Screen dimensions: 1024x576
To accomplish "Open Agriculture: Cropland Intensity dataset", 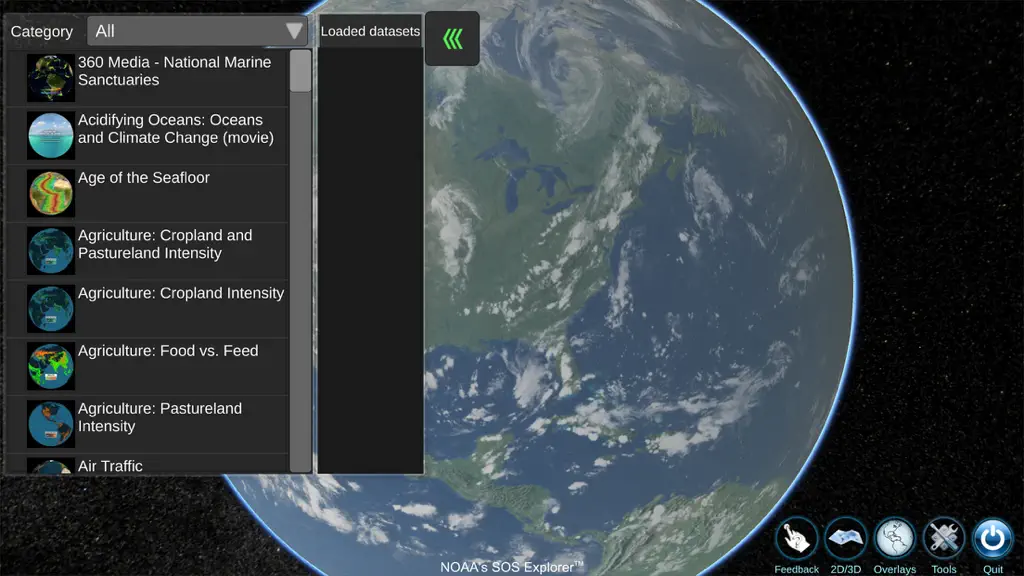I will (148, 309).
